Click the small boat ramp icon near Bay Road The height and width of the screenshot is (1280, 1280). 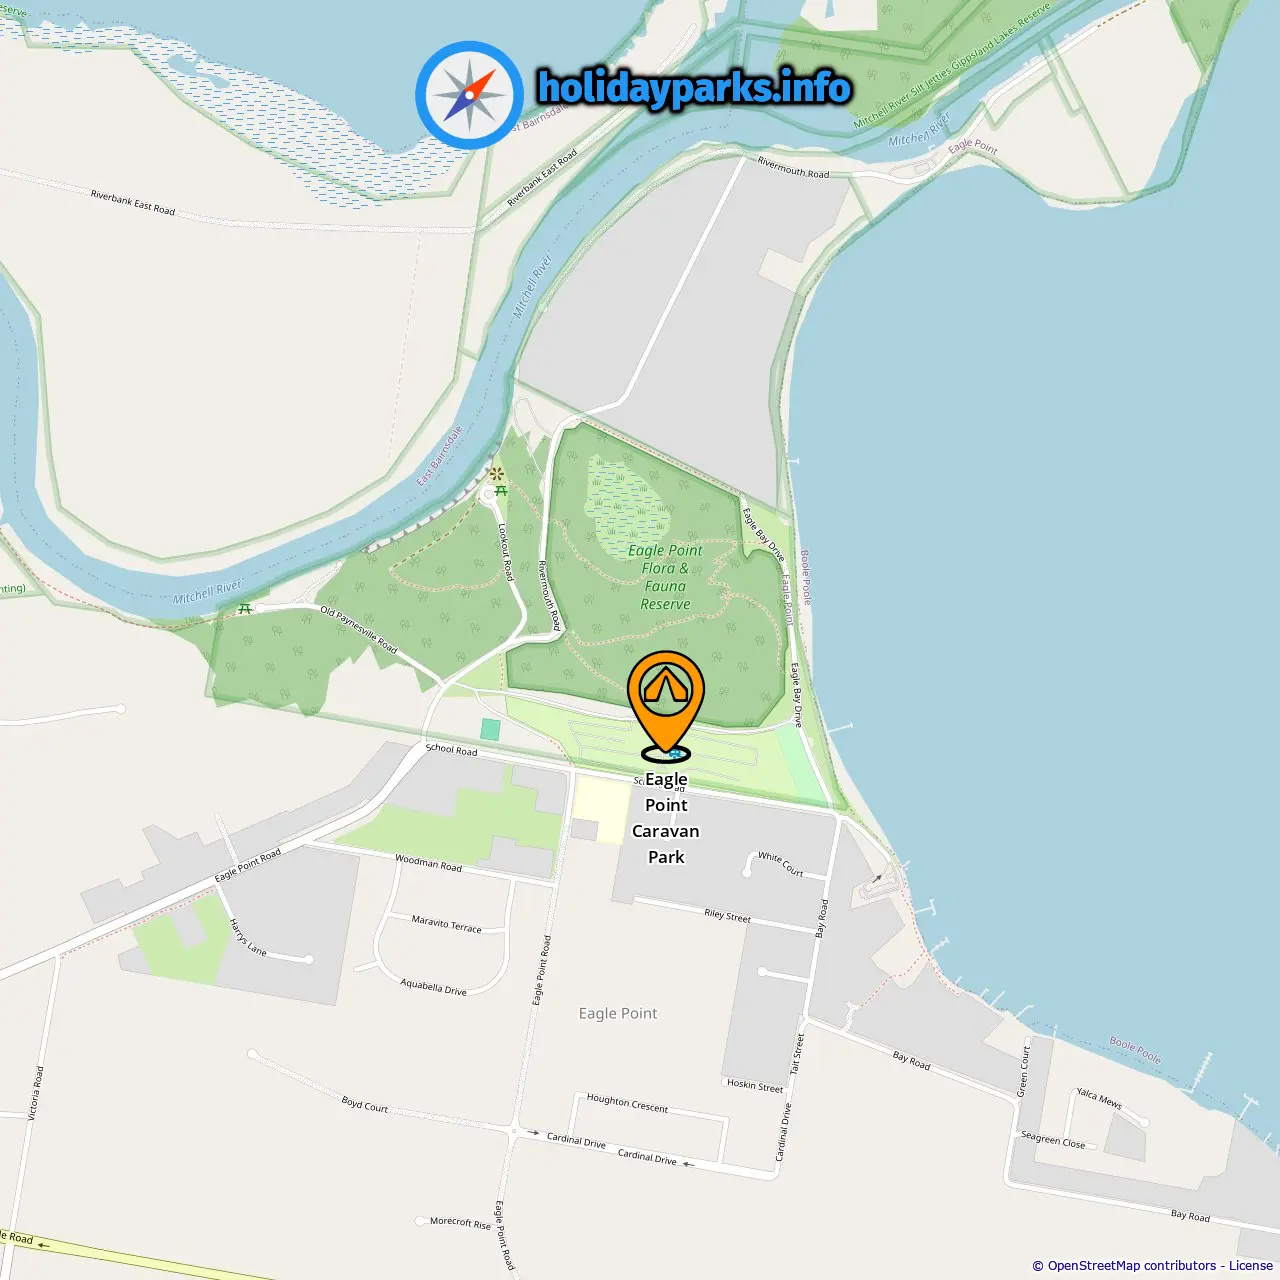(878, 879)
